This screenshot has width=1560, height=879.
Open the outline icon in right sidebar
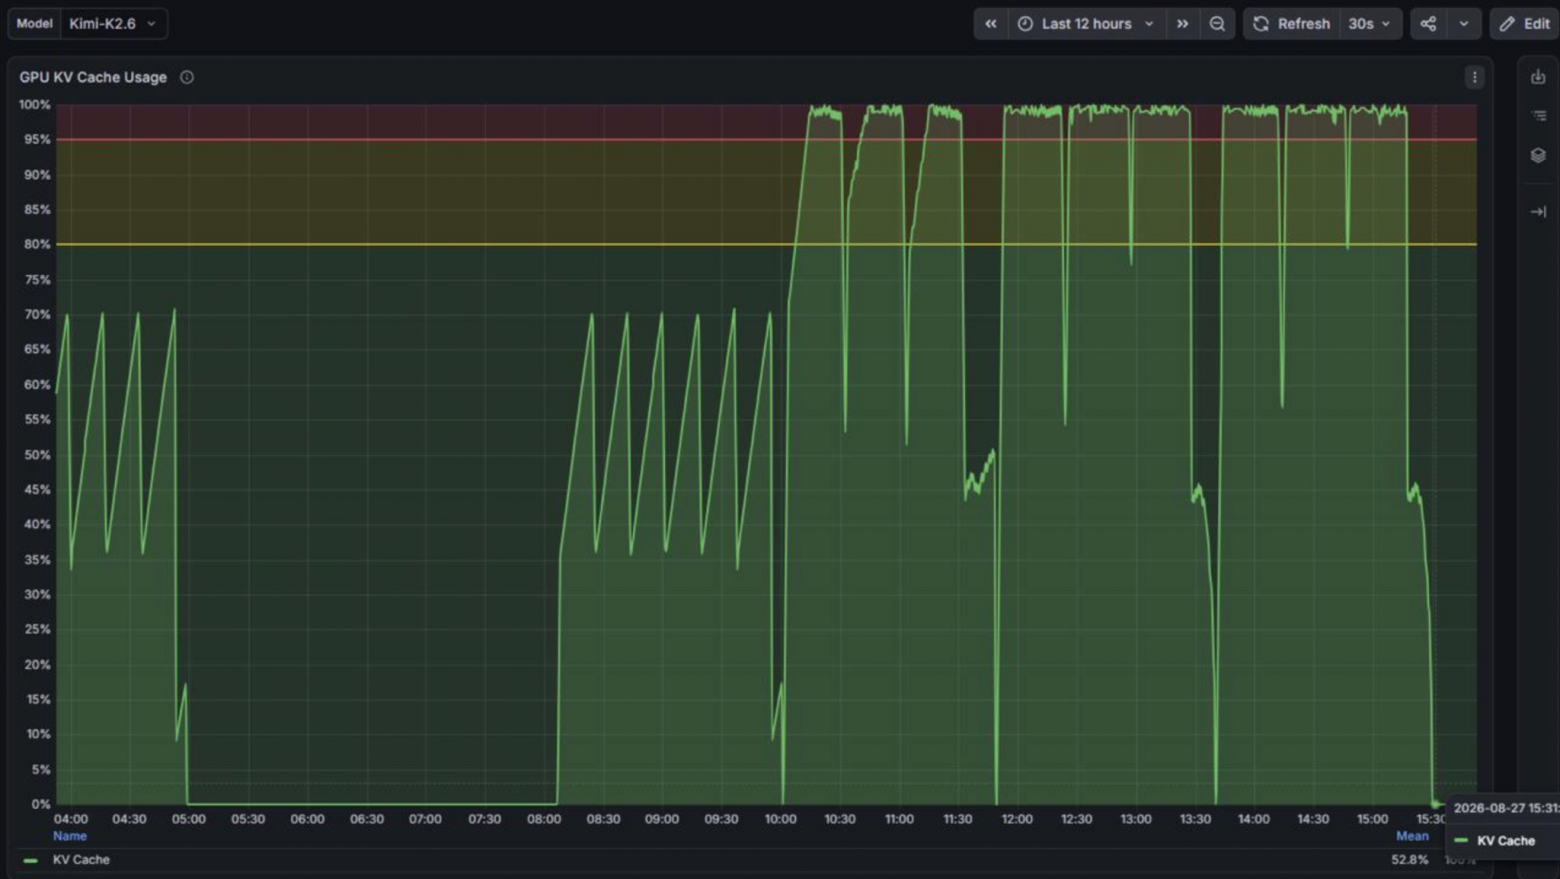point(1538,116)
